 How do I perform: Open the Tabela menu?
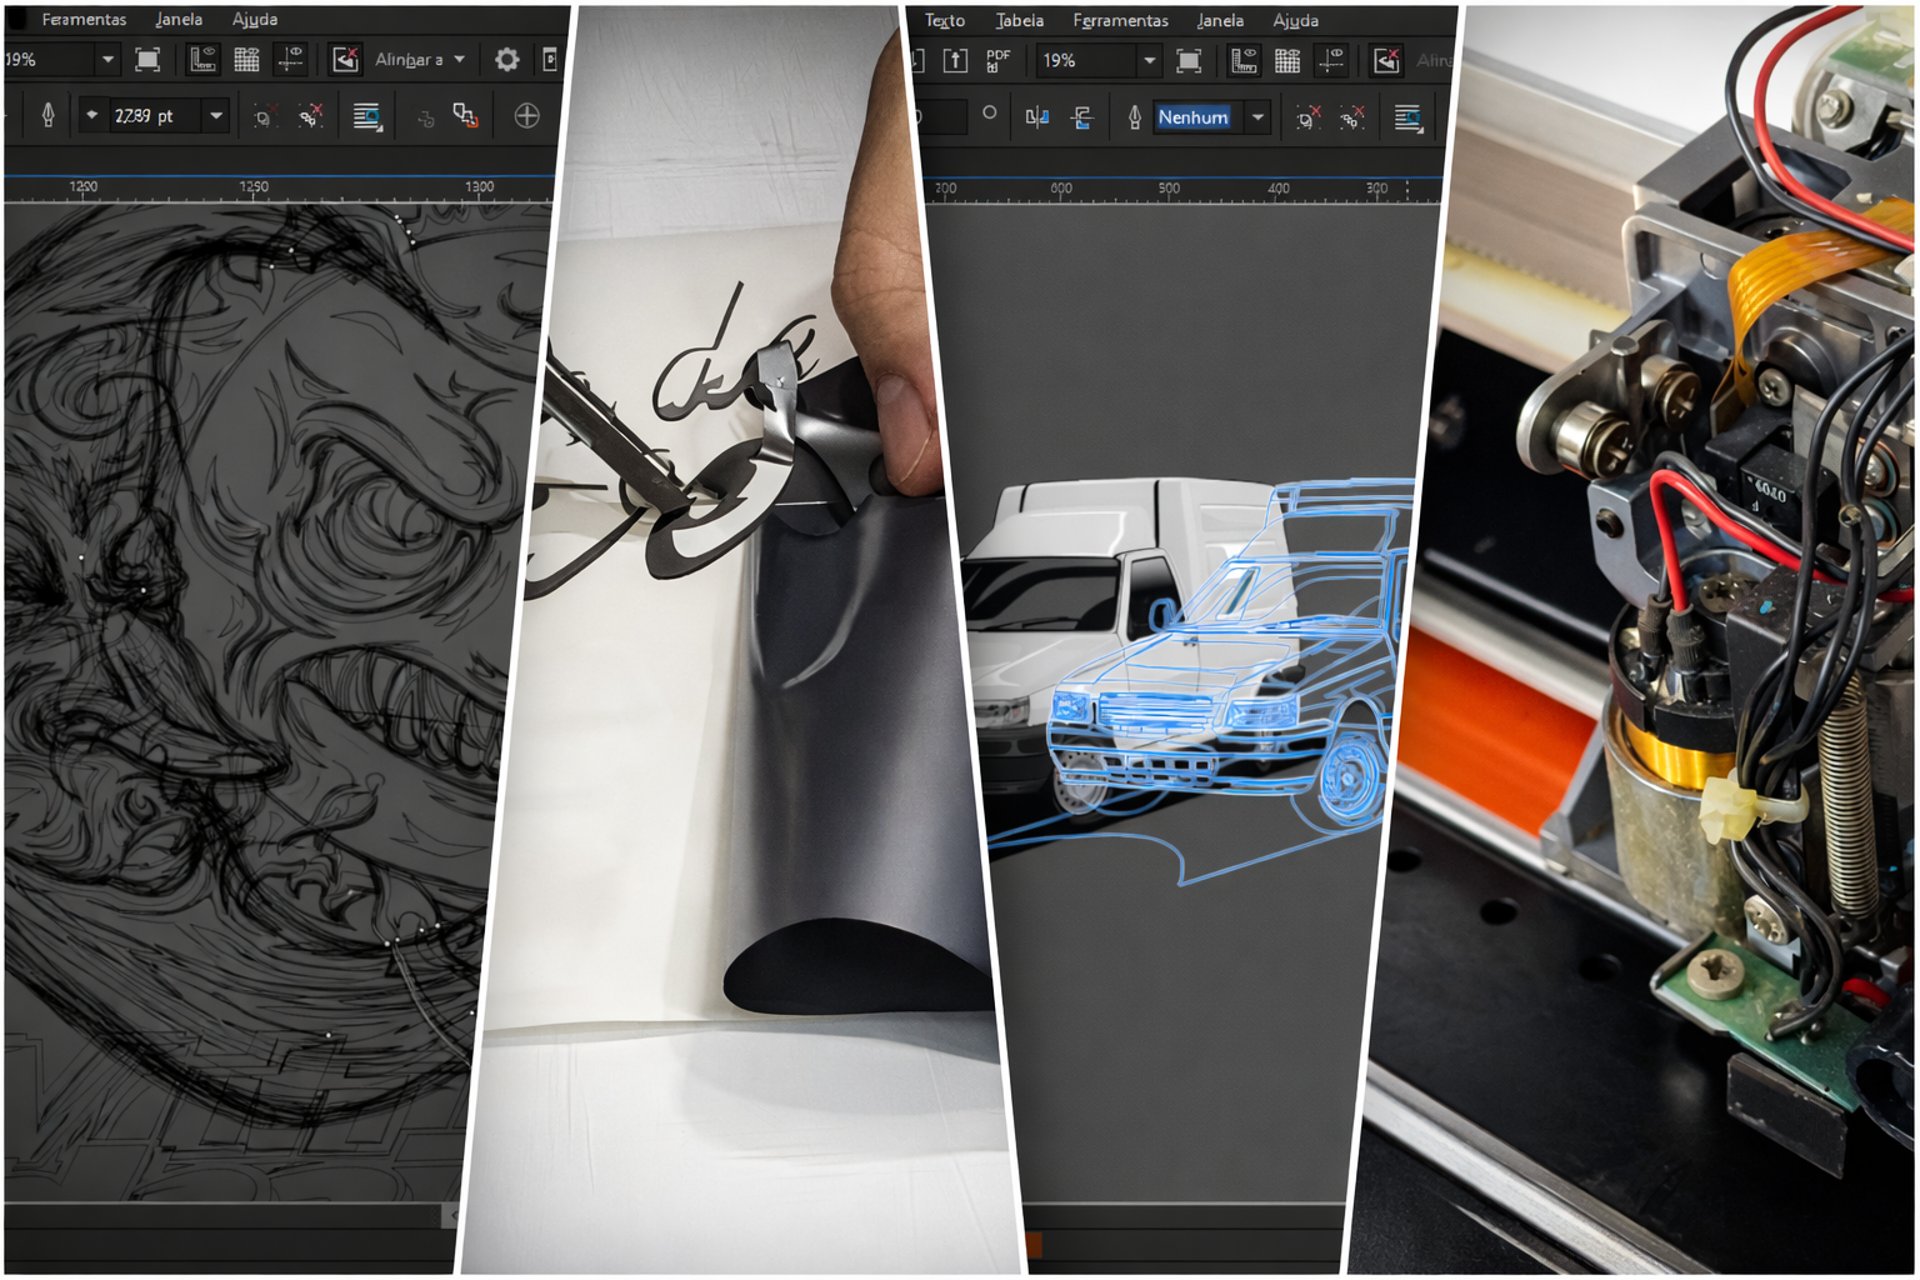pos(1019,20)
